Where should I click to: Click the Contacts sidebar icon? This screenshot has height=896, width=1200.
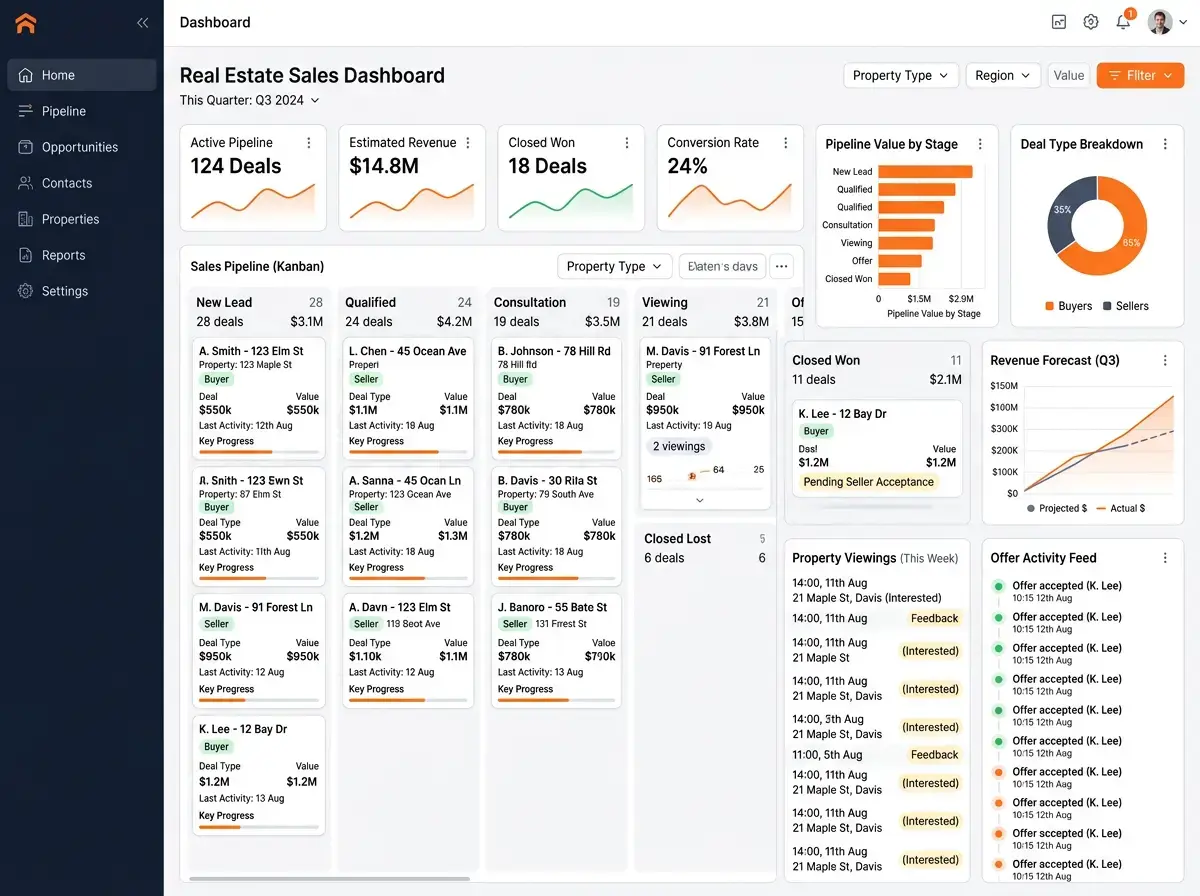pos(26,183)
